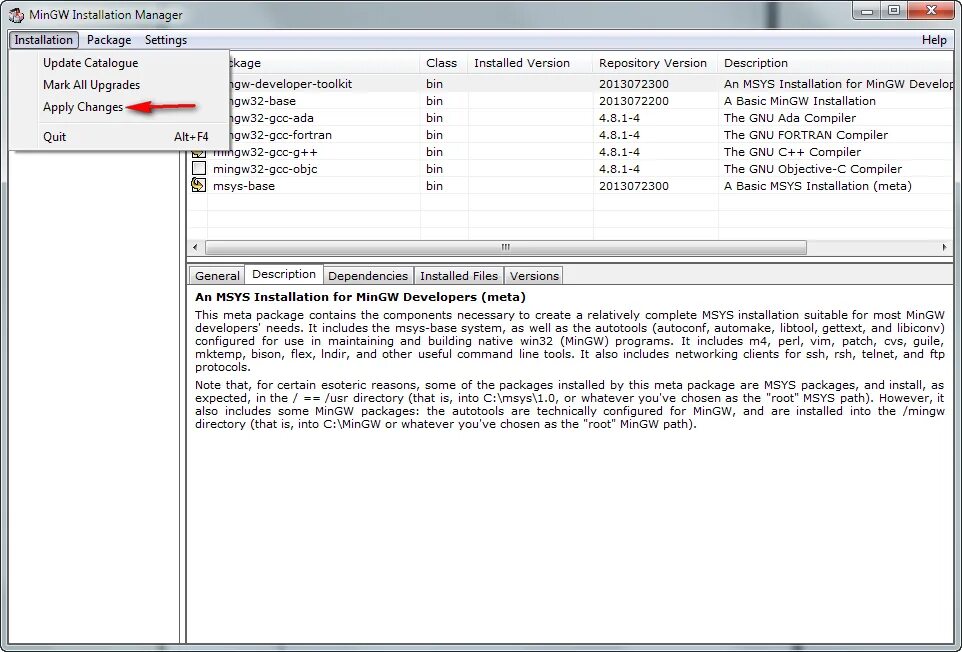Open the Versions tab
This screenshot has height=652, width=962.
coord(534,276)
